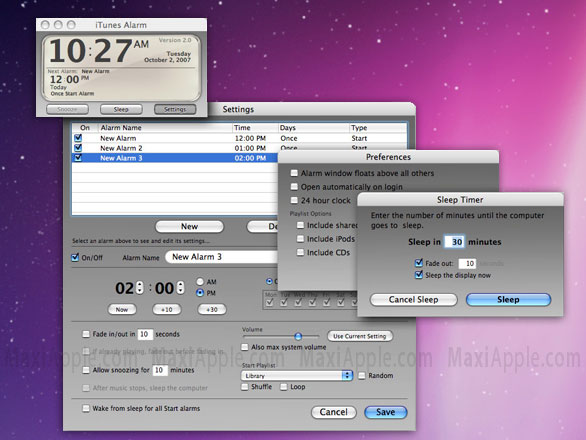This screenshot has width=586, height=440.
Task: Click the Volume slider knob
Action: [298, 336]
